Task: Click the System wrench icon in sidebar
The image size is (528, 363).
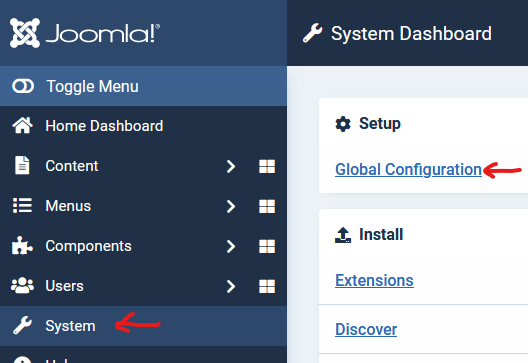Action: 22,325
